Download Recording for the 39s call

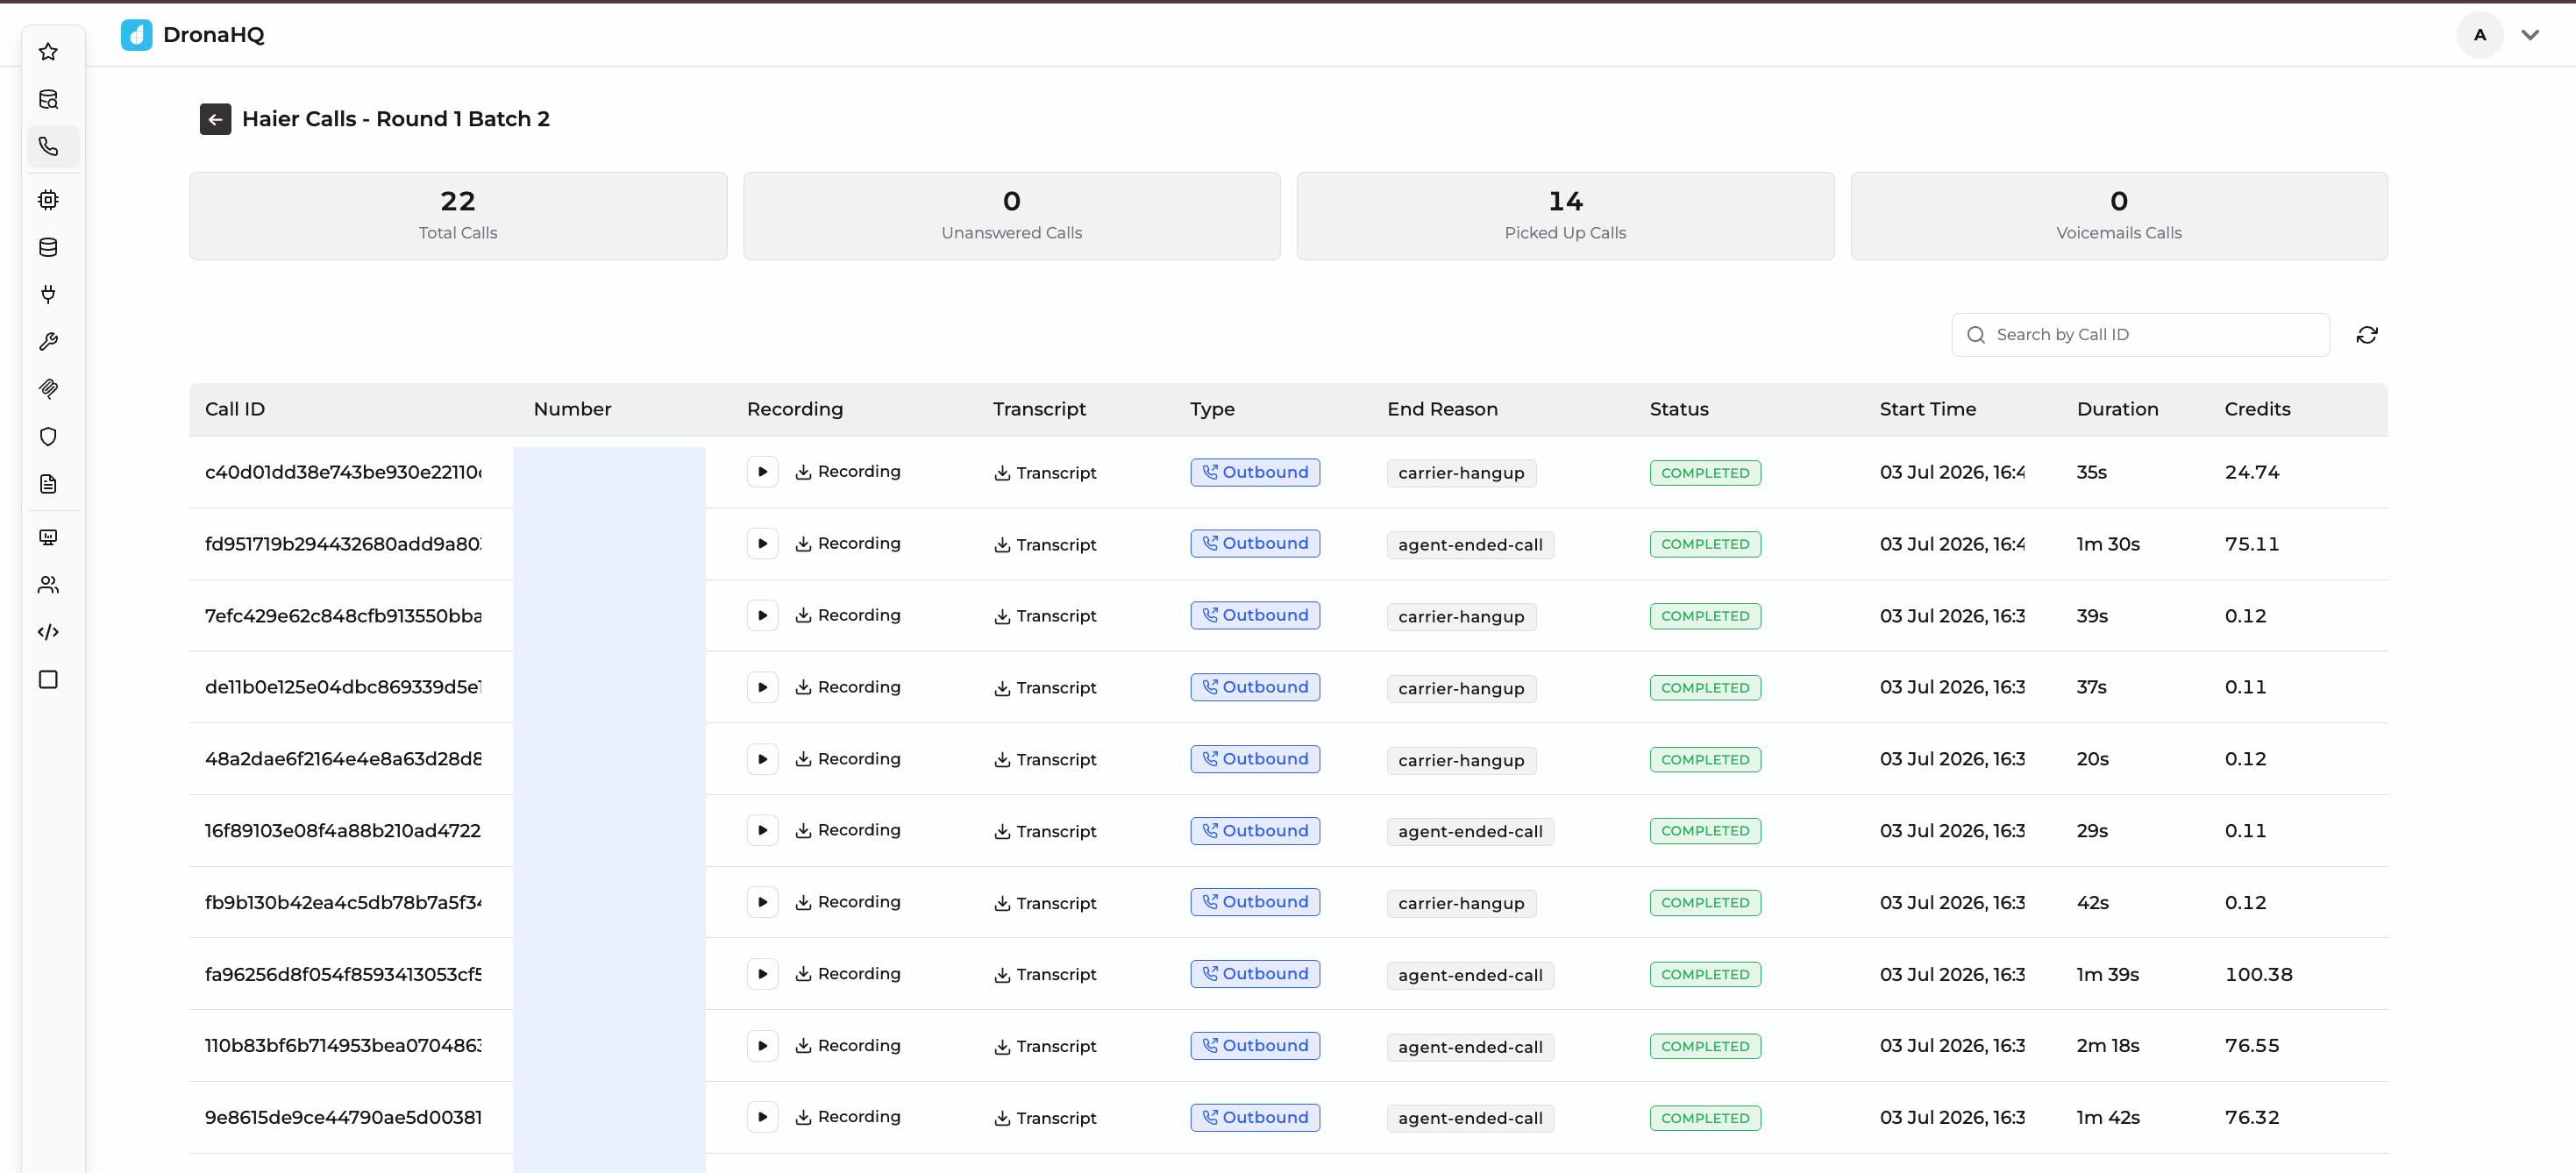click(x=848, y=616)
